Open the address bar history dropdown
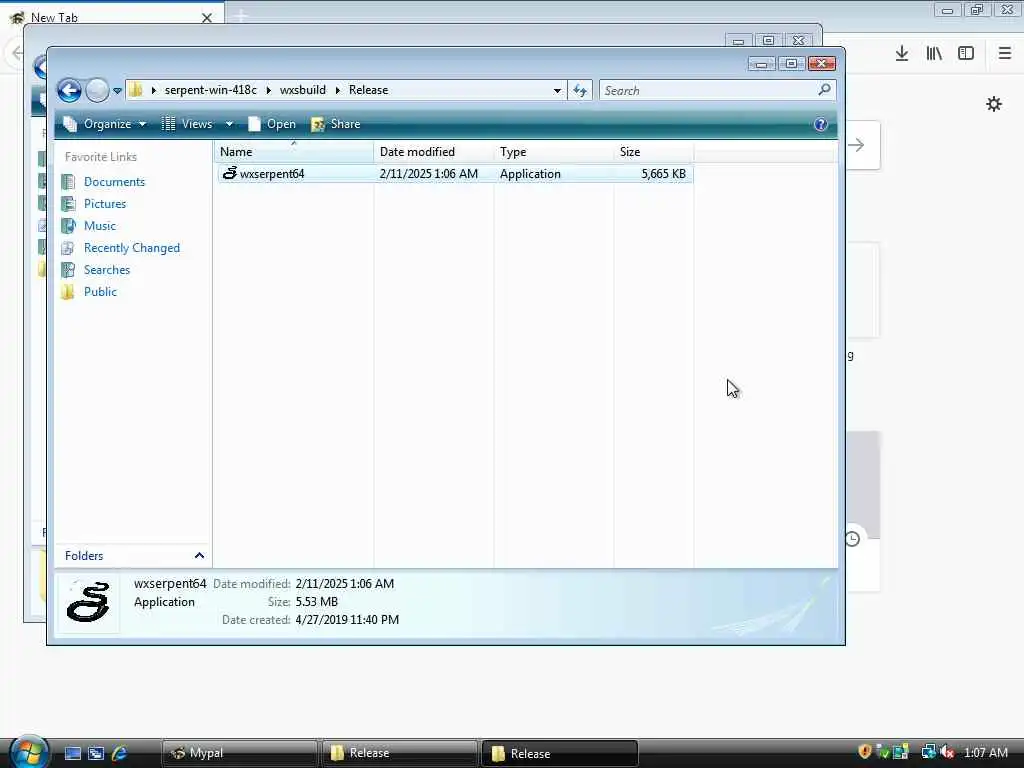 [557, 91]
